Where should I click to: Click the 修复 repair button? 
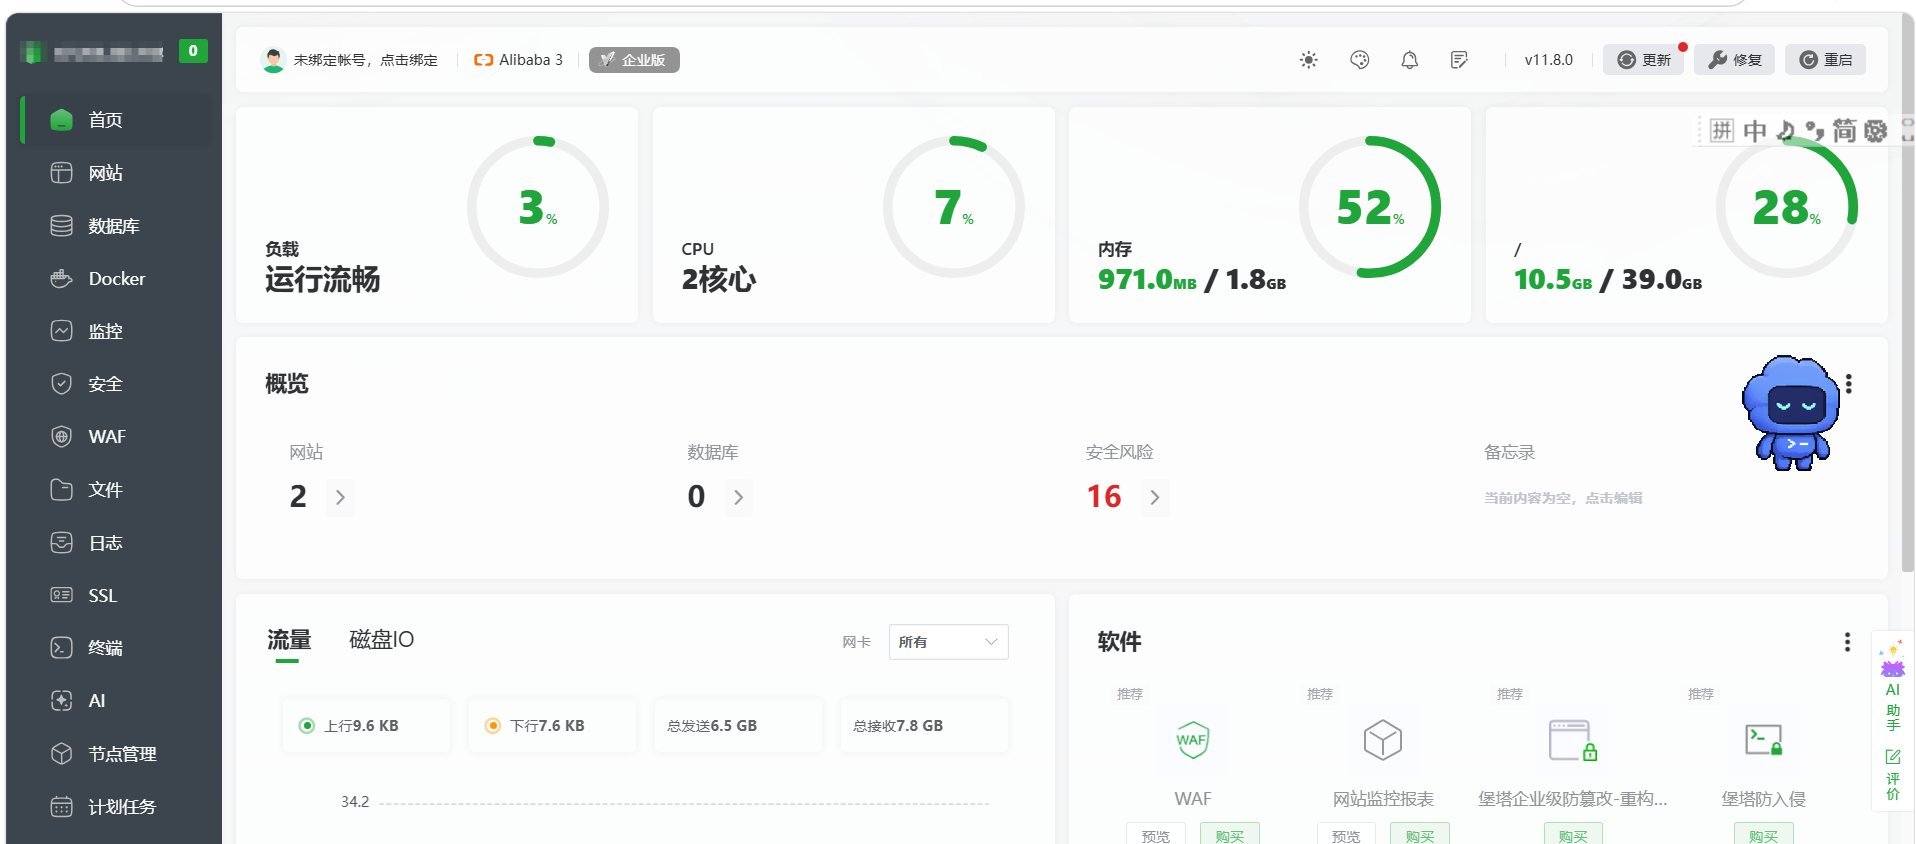coord(1734,60)
